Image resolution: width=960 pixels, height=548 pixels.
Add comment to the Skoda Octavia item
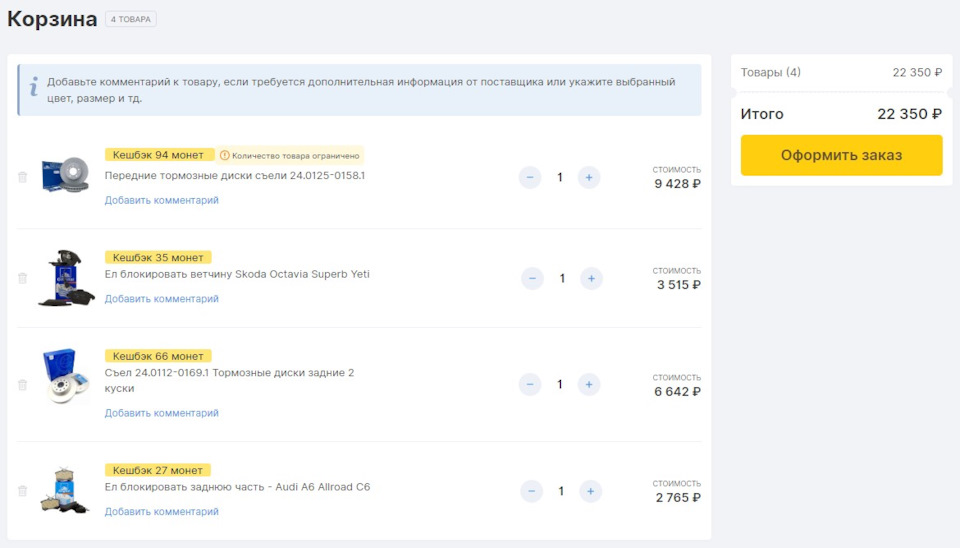pos(161,299)
